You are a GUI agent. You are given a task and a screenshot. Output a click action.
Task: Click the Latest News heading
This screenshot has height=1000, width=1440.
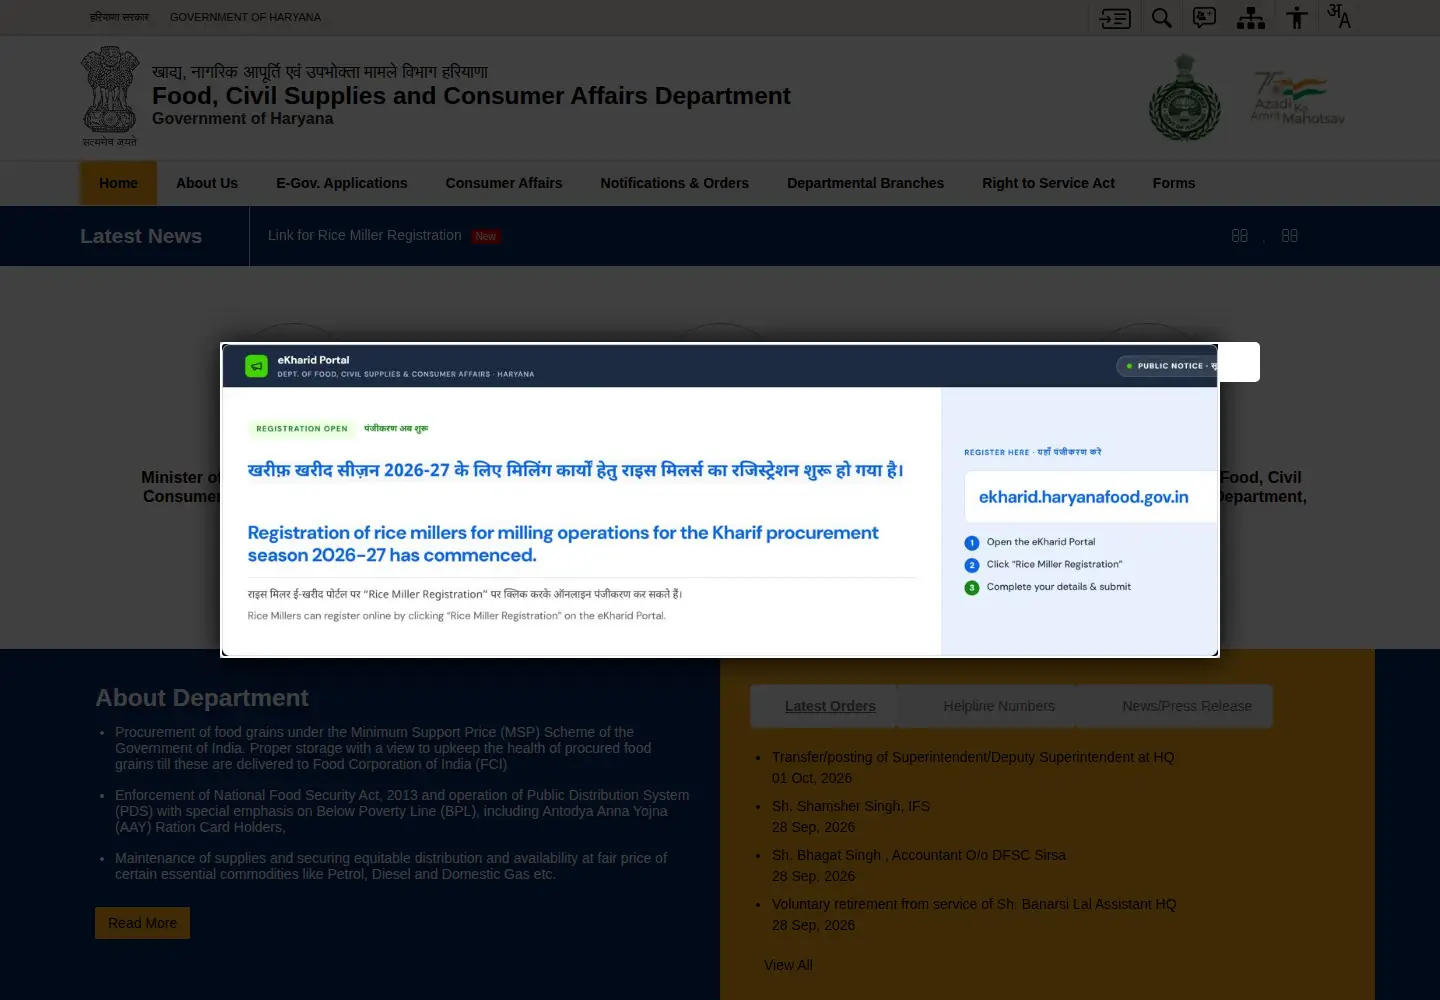(141, 236)
